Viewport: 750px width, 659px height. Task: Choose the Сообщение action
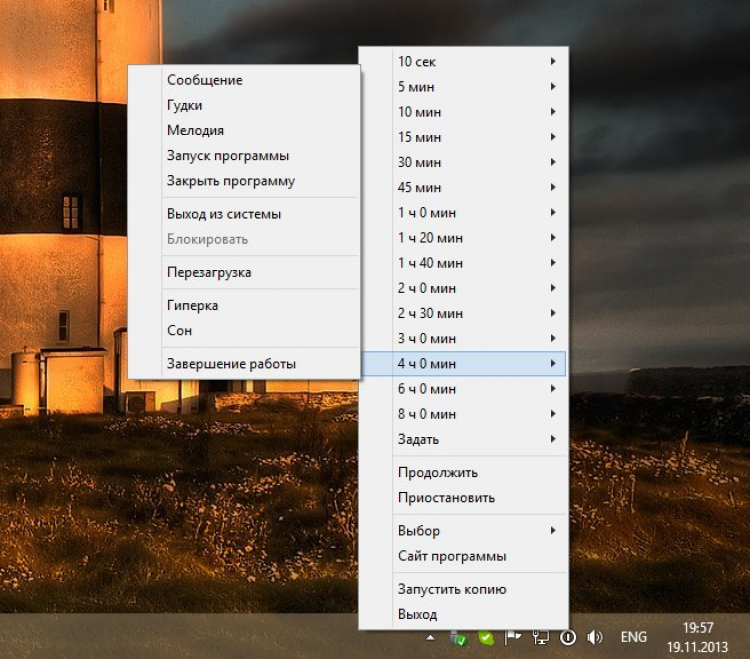[x=244, y=80]
